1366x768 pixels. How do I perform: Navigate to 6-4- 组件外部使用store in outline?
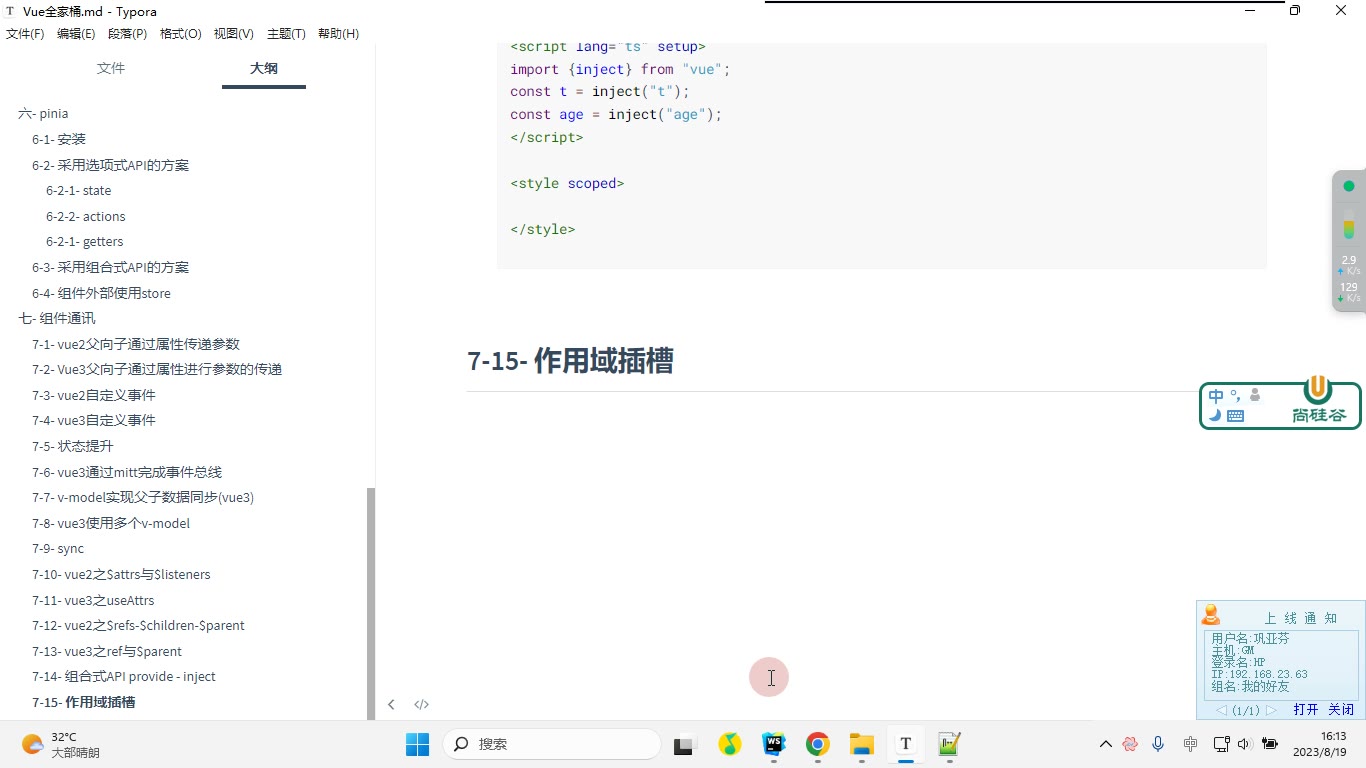click(x=101, y=294)
